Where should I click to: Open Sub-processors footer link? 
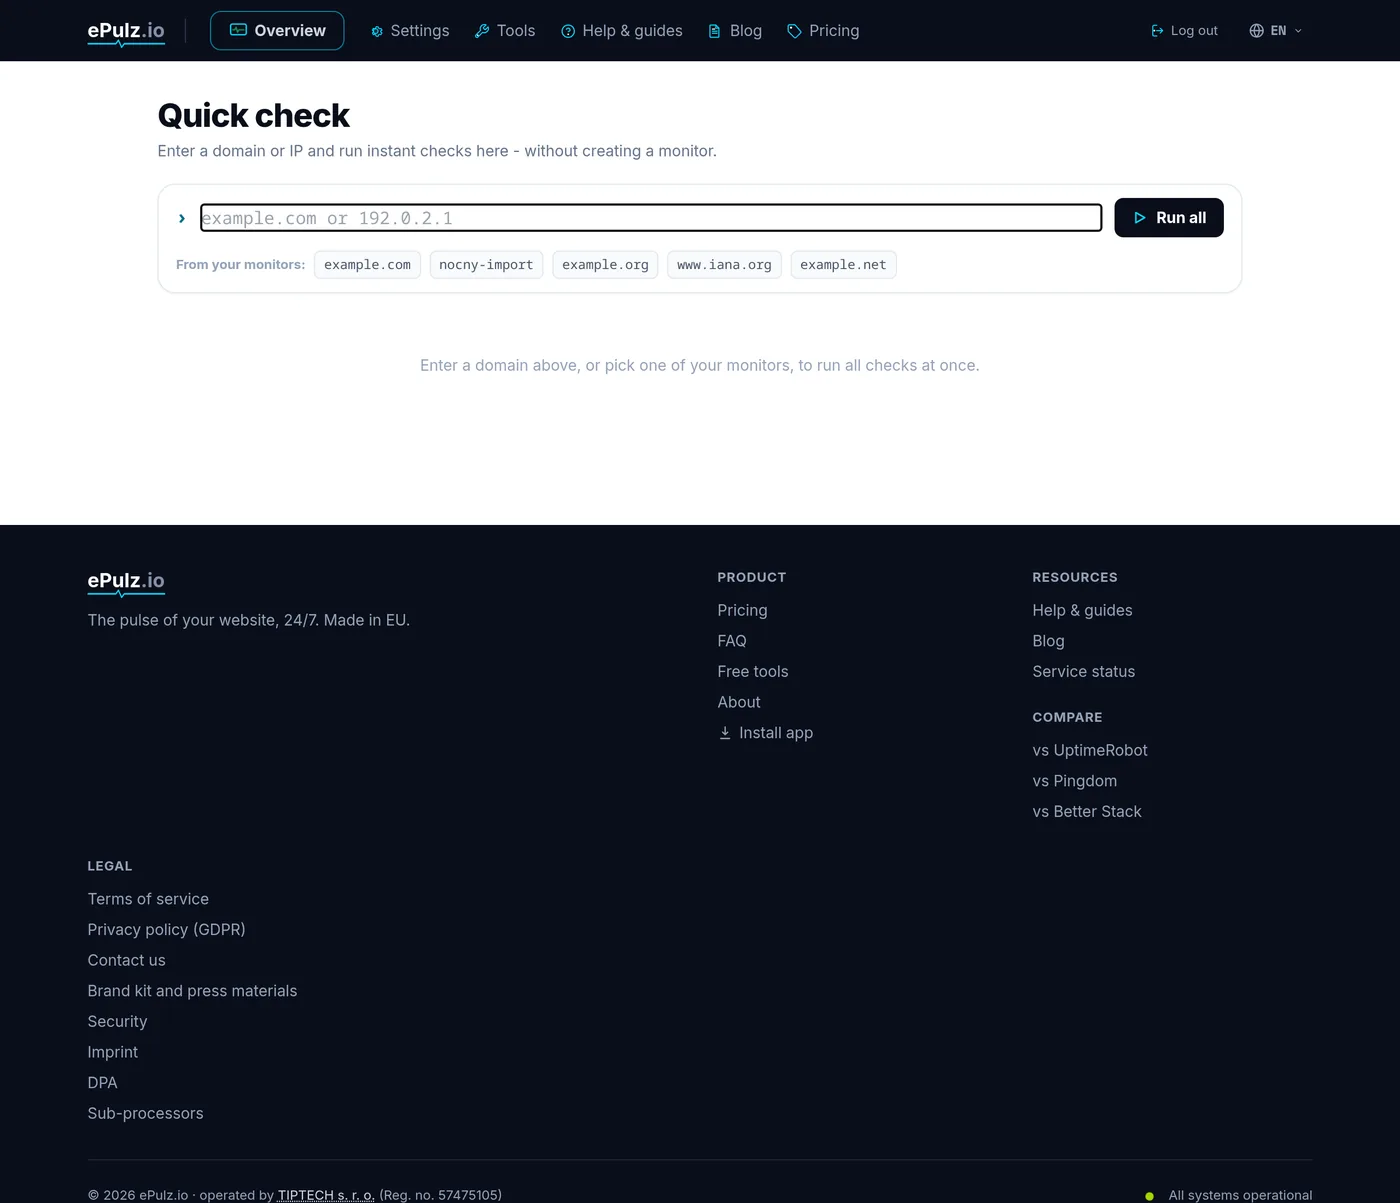(145, 1114)
